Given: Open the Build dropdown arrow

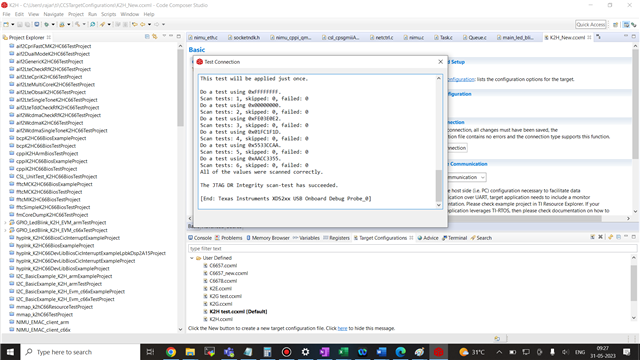Looking at the screenshot, I should tap(84, 24).
